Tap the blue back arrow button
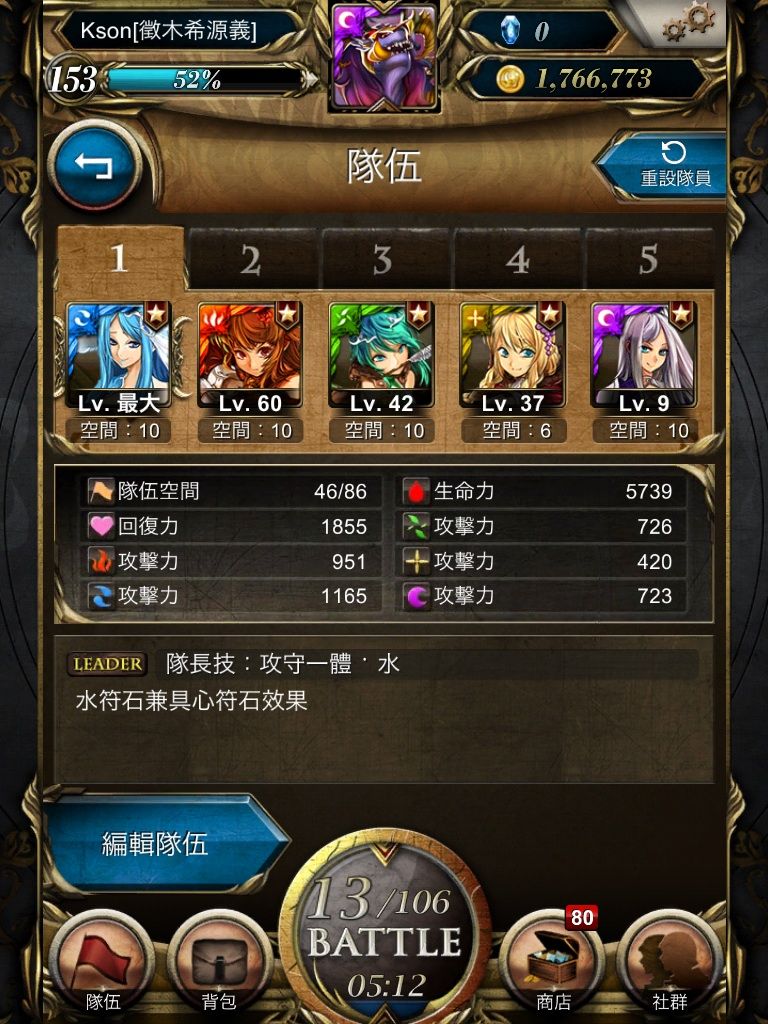This screenshot has height=1024, width=768. 95,165
